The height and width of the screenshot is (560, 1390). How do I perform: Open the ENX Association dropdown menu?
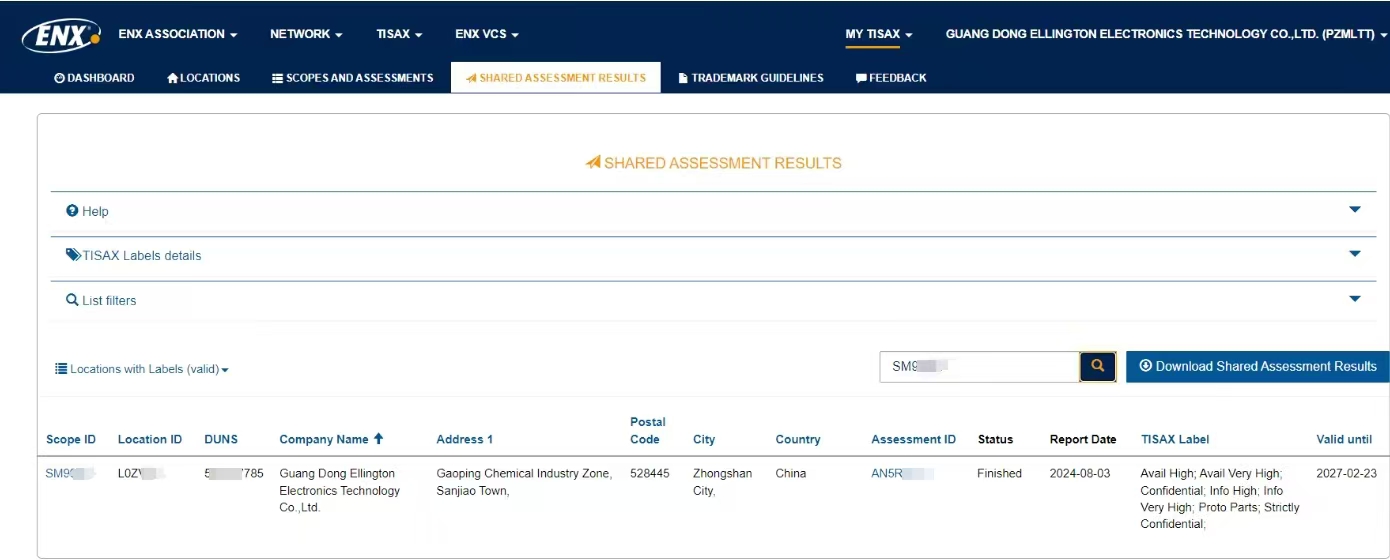coord(178,34)
